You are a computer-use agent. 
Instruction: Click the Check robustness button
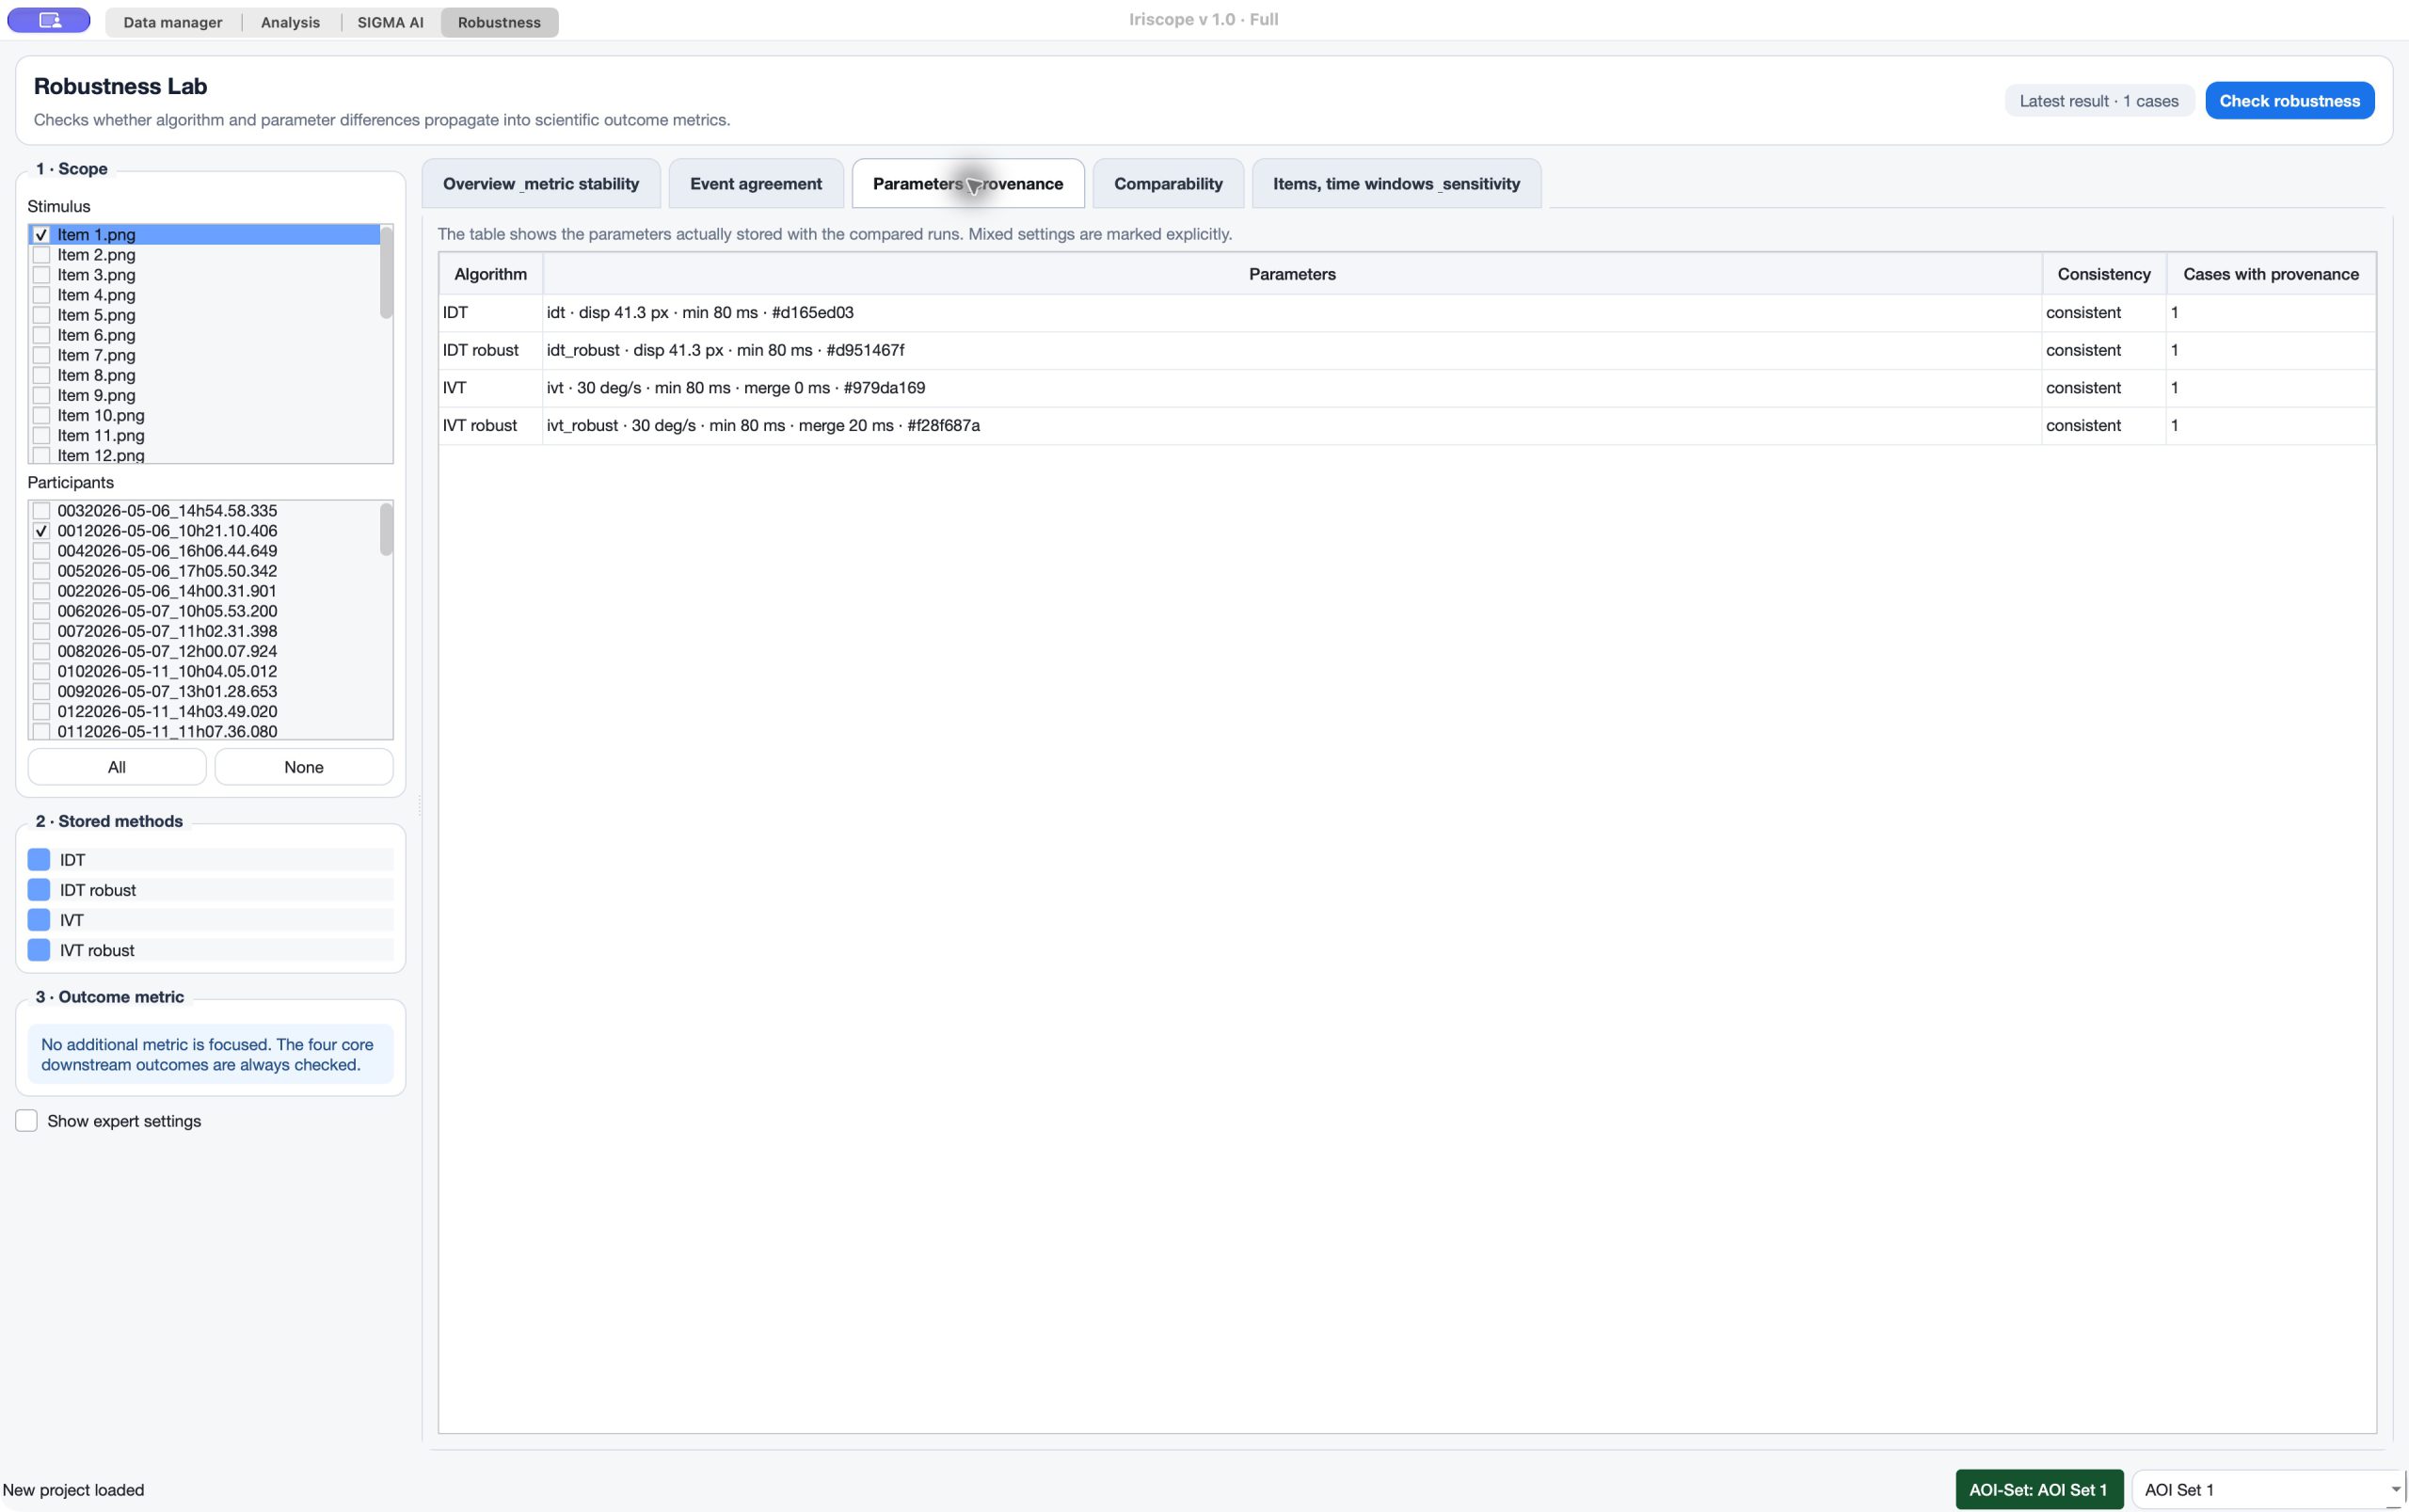(x=2289, y=101)
